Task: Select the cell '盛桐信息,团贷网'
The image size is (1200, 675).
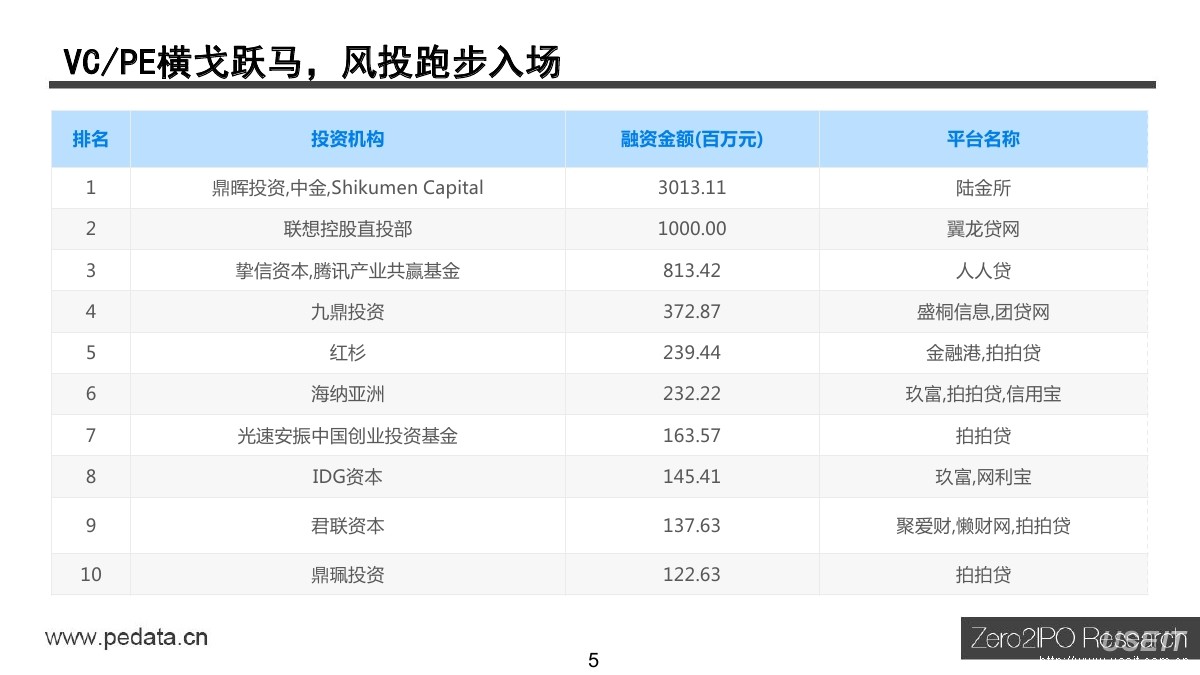Action: 983,312
